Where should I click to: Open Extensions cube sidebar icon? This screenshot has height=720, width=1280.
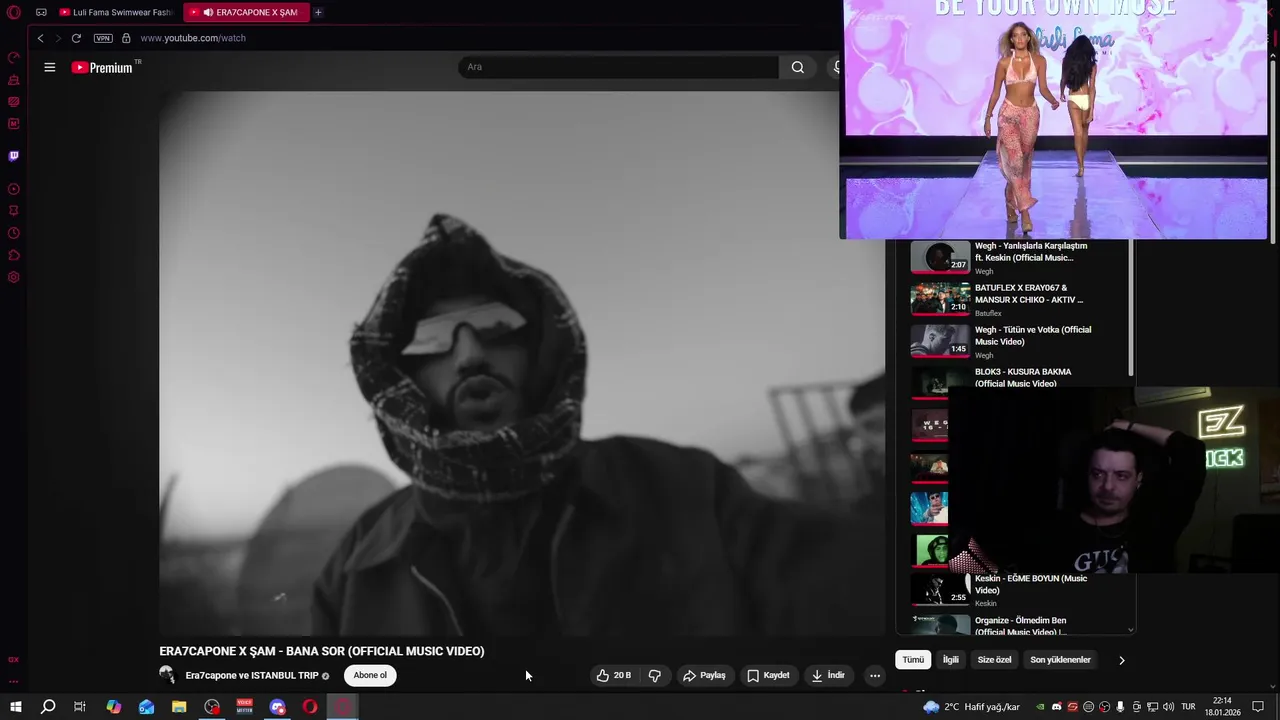point(14,255)
